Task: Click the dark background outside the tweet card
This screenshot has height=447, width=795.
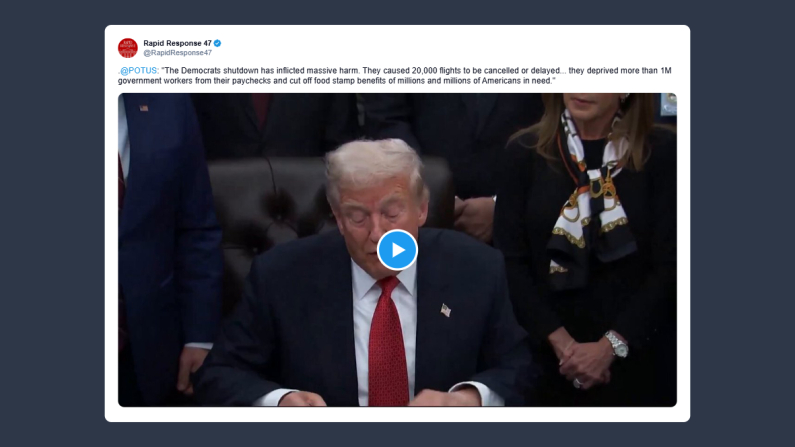Action: [x=51, y=223]
